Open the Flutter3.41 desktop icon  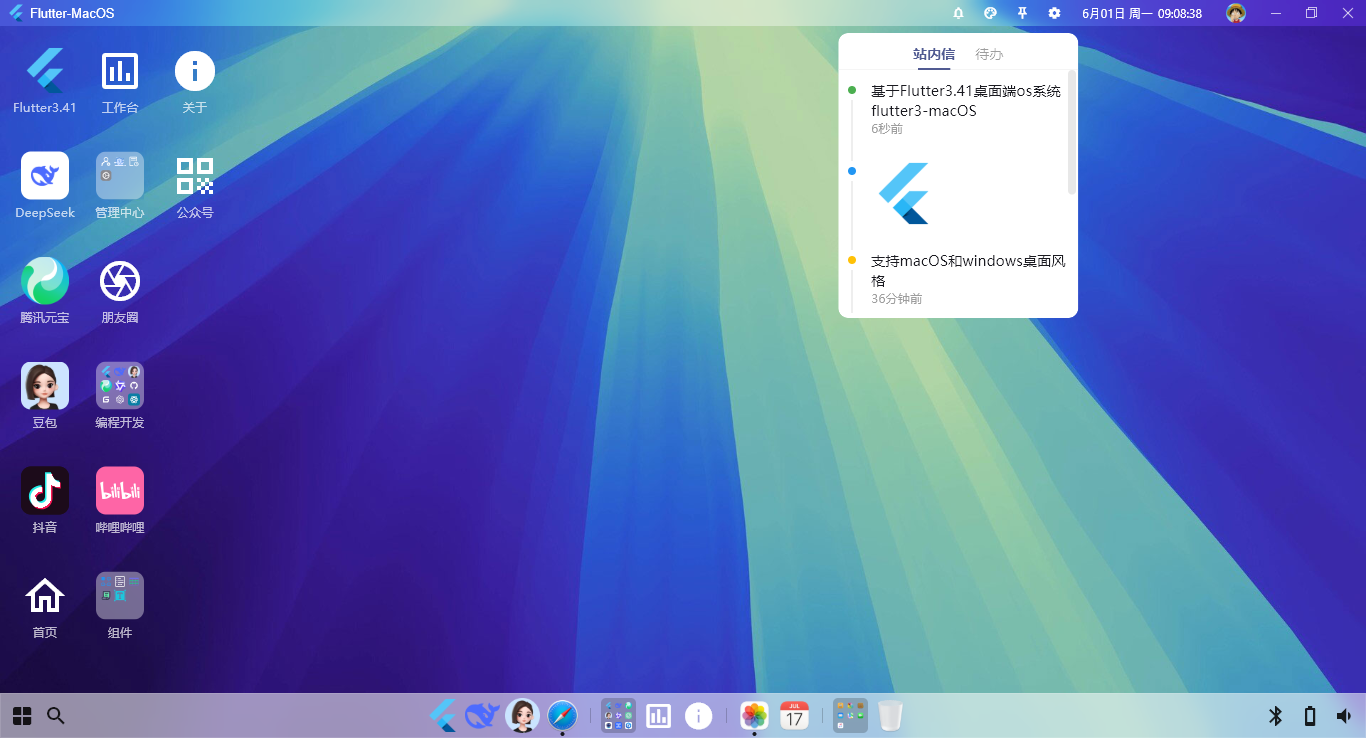click(x=45, y=71)
